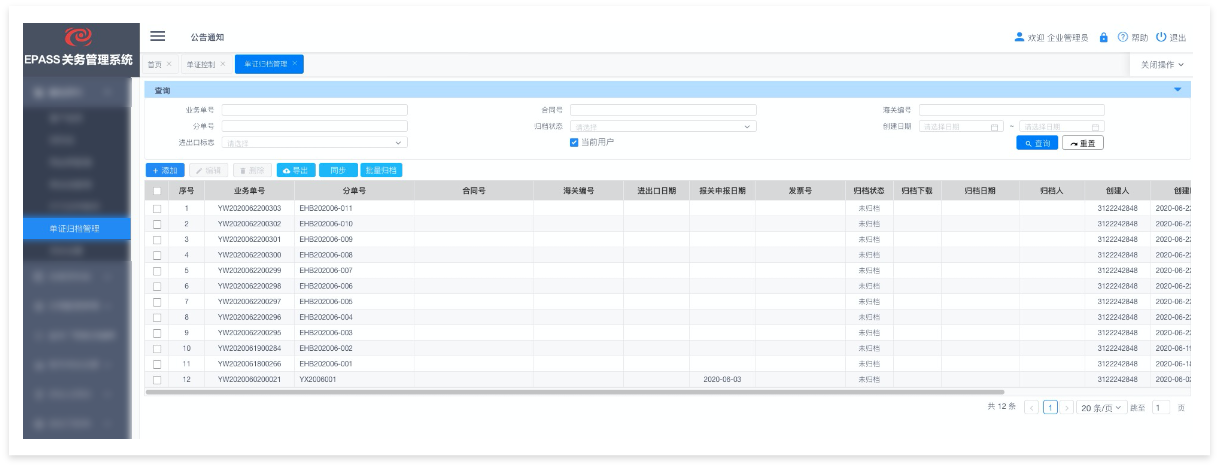
Task: Click the 添加 add button
Action: pos(165,171)
